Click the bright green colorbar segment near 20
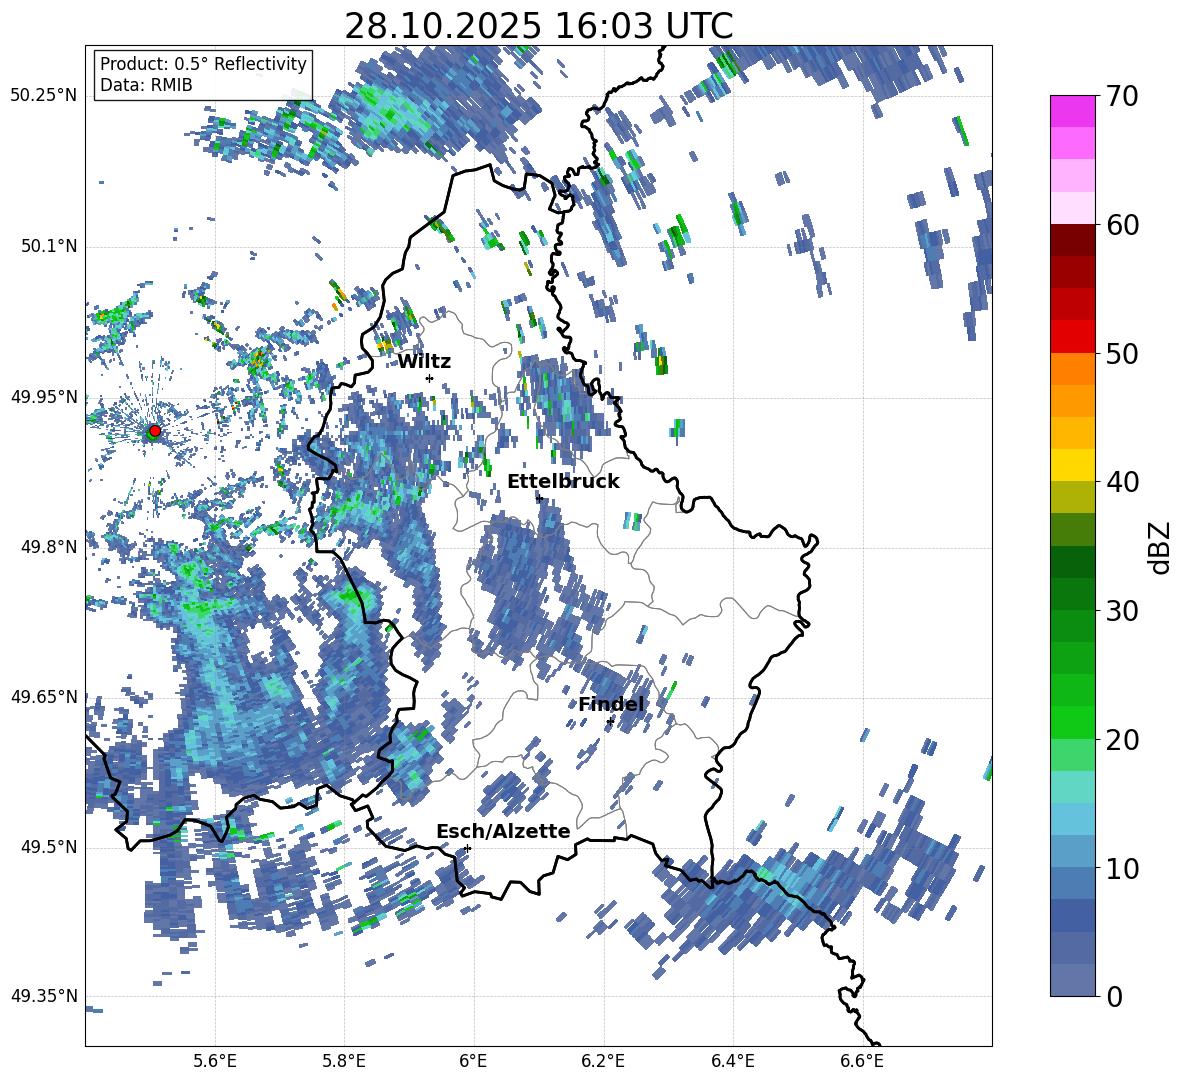Viewport: 1184px width, 1081px height. coord(1073,722)
